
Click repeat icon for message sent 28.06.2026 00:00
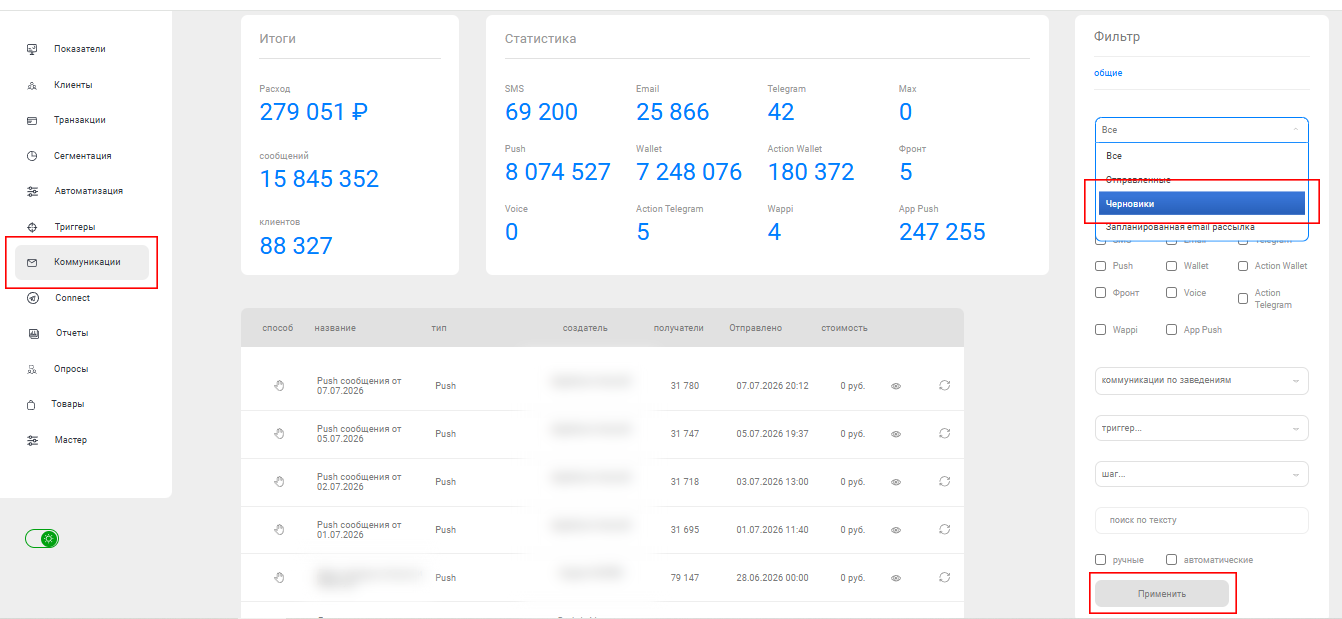tap(944, 577)
